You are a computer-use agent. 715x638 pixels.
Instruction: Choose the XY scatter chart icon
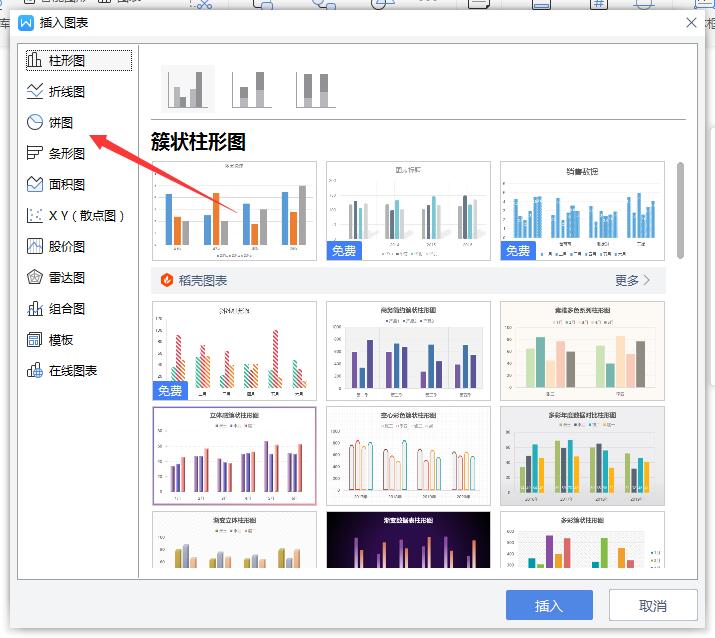coord(35,215)
